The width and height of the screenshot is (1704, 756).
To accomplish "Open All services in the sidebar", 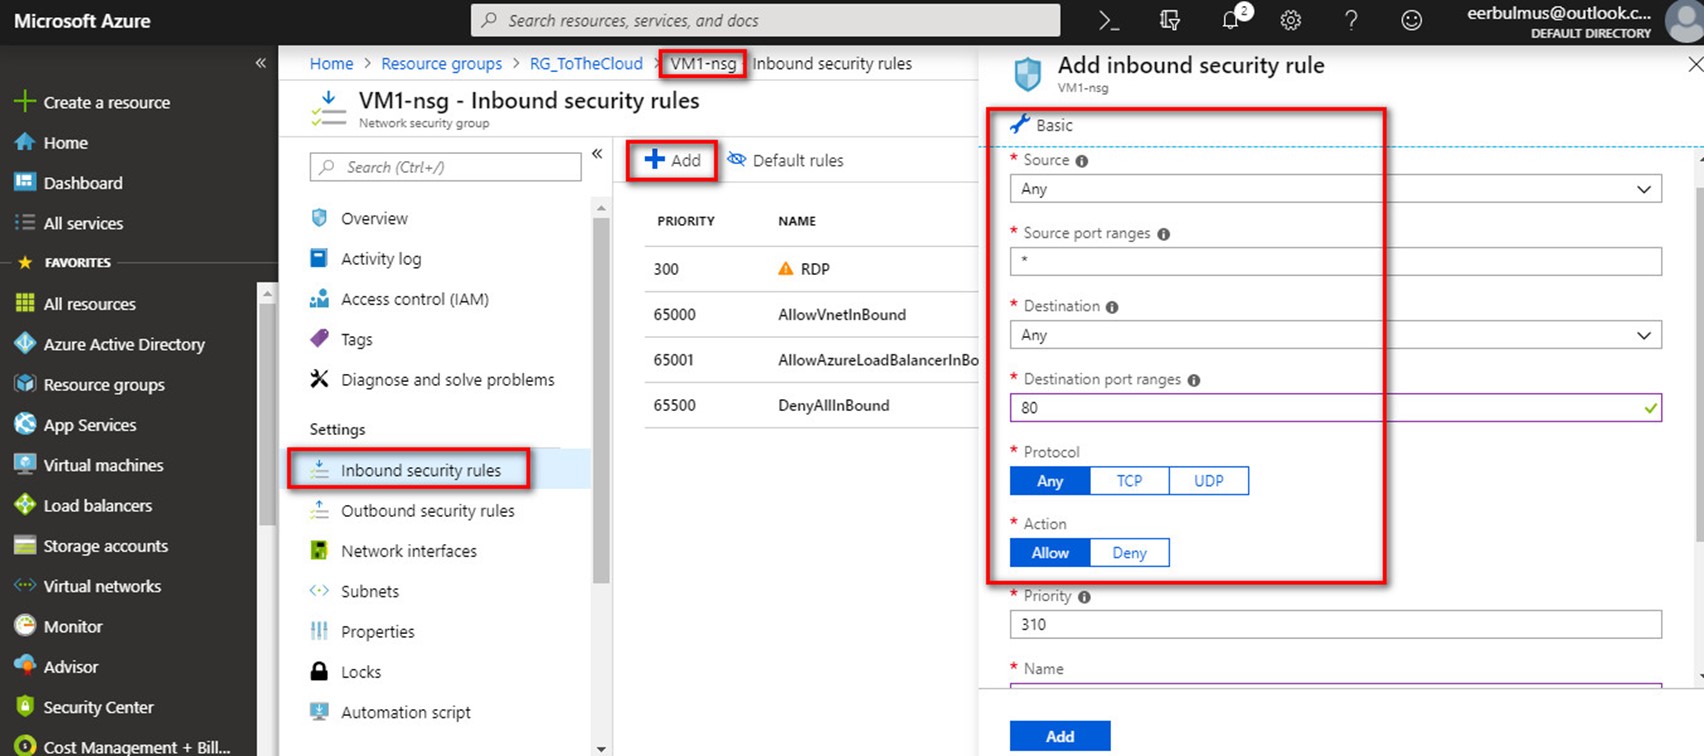I will [x=83, y=223].
